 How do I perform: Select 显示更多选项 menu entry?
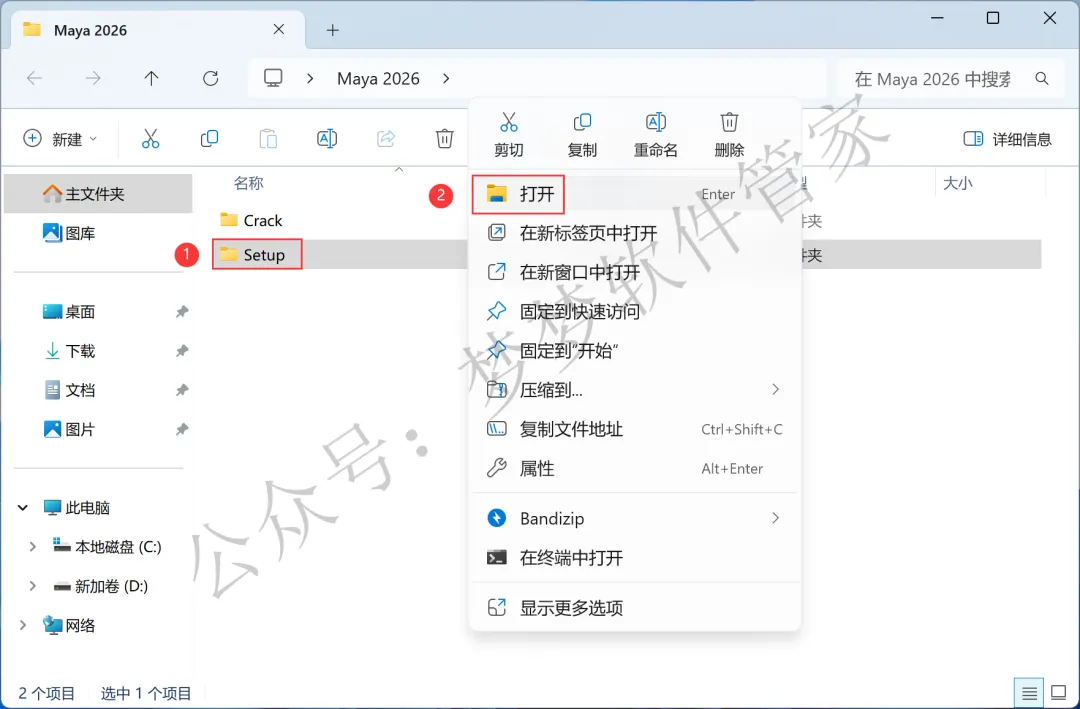(634, 608)
